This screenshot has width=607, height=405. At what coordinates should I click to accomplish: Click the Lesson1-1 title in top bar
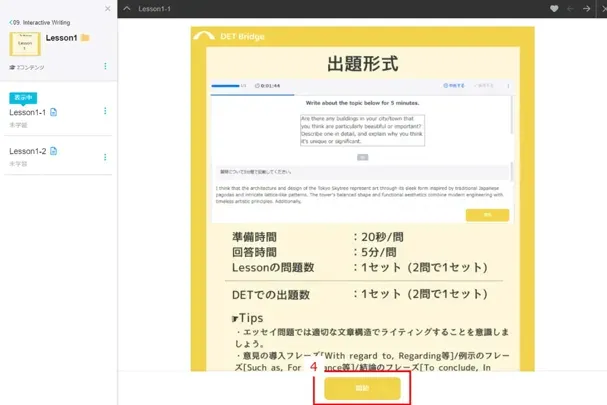point(154,9)
